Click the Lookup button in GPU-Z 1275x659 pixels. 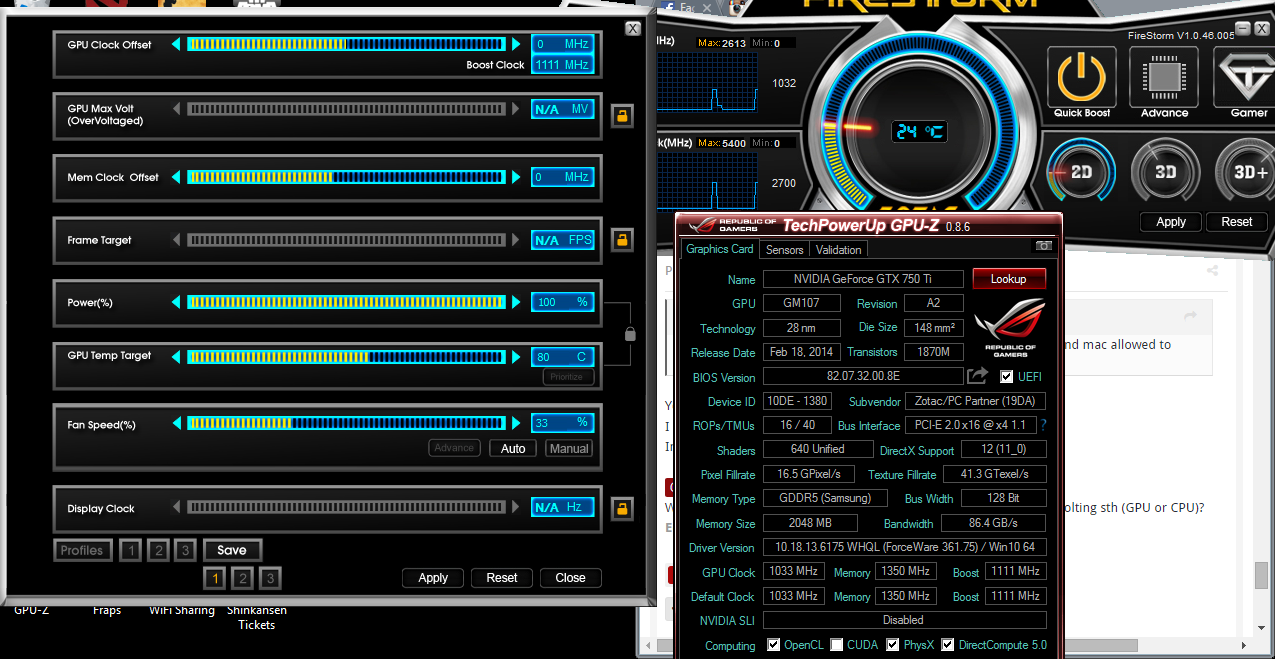[x=1008, y=279]
